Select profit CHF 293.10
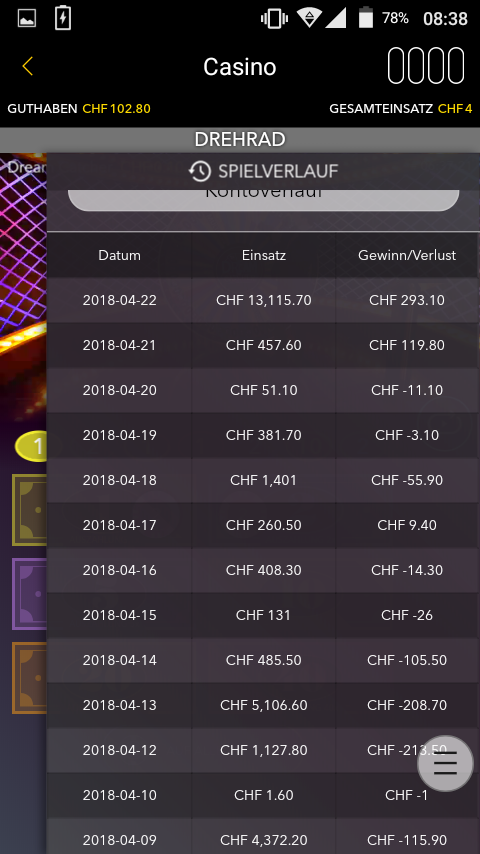The width and height of the screenshot is (480, 854). tap(407, 300)
